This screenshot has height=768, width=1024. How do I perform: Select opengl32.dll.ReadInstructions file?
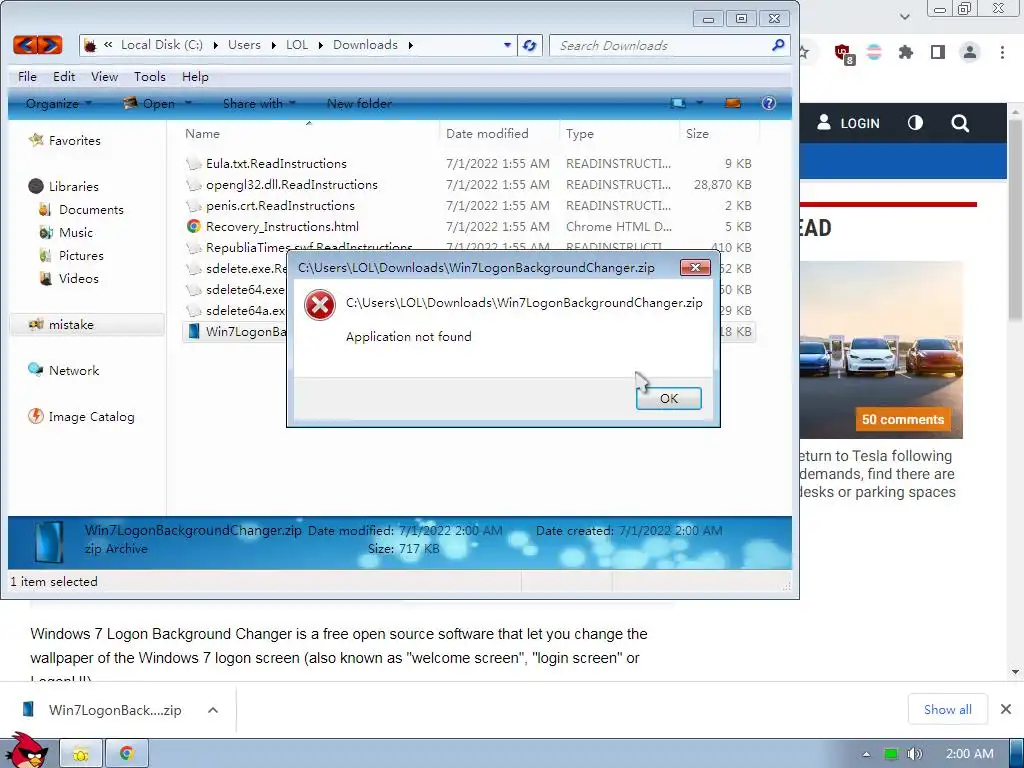[292, 185]
